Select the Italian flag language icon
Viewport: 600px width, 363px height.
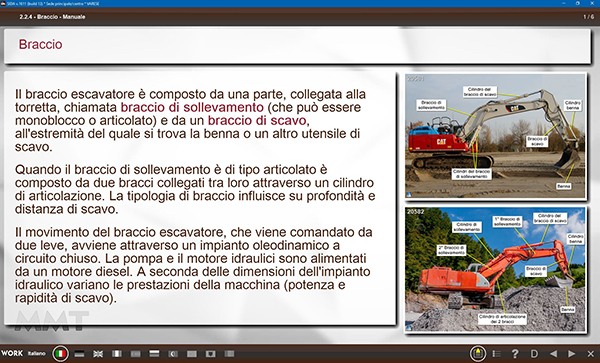coord(60,353)
